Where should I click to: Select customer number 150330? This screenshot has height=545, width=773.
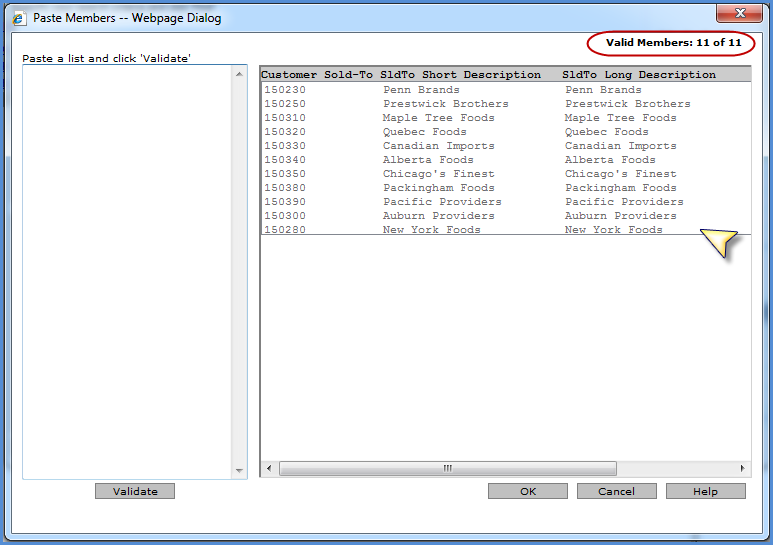[x=285, y=146]
